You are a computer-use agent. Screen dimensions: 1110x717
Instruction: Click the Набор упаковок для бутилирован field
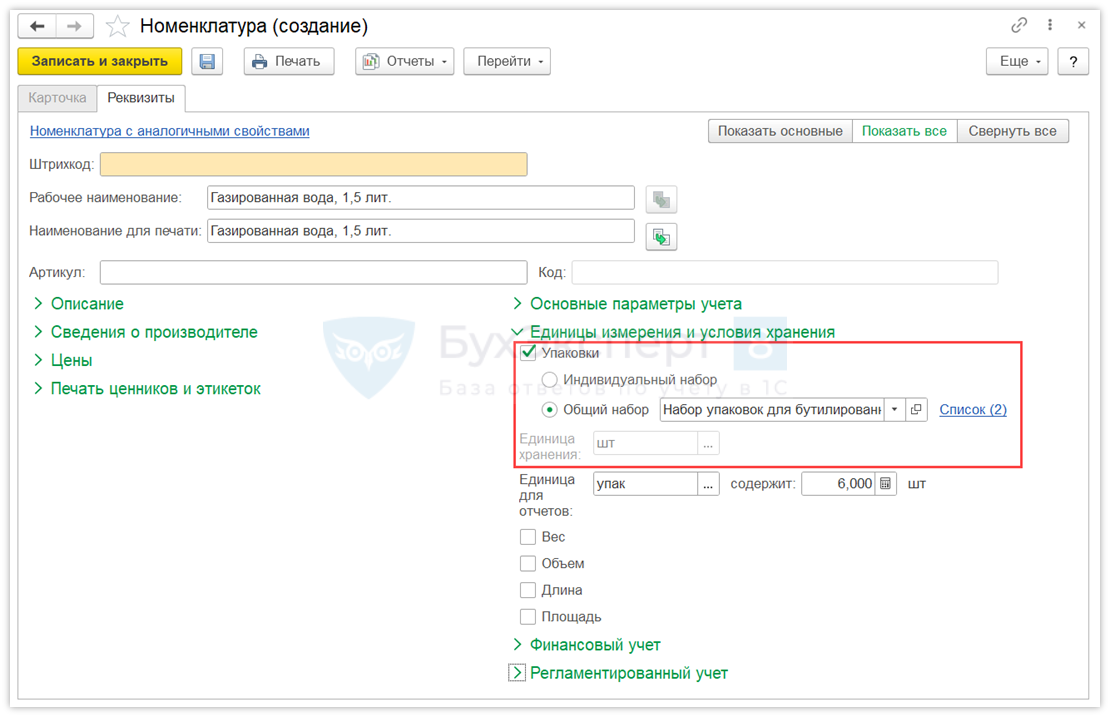(x=772, y=410)
